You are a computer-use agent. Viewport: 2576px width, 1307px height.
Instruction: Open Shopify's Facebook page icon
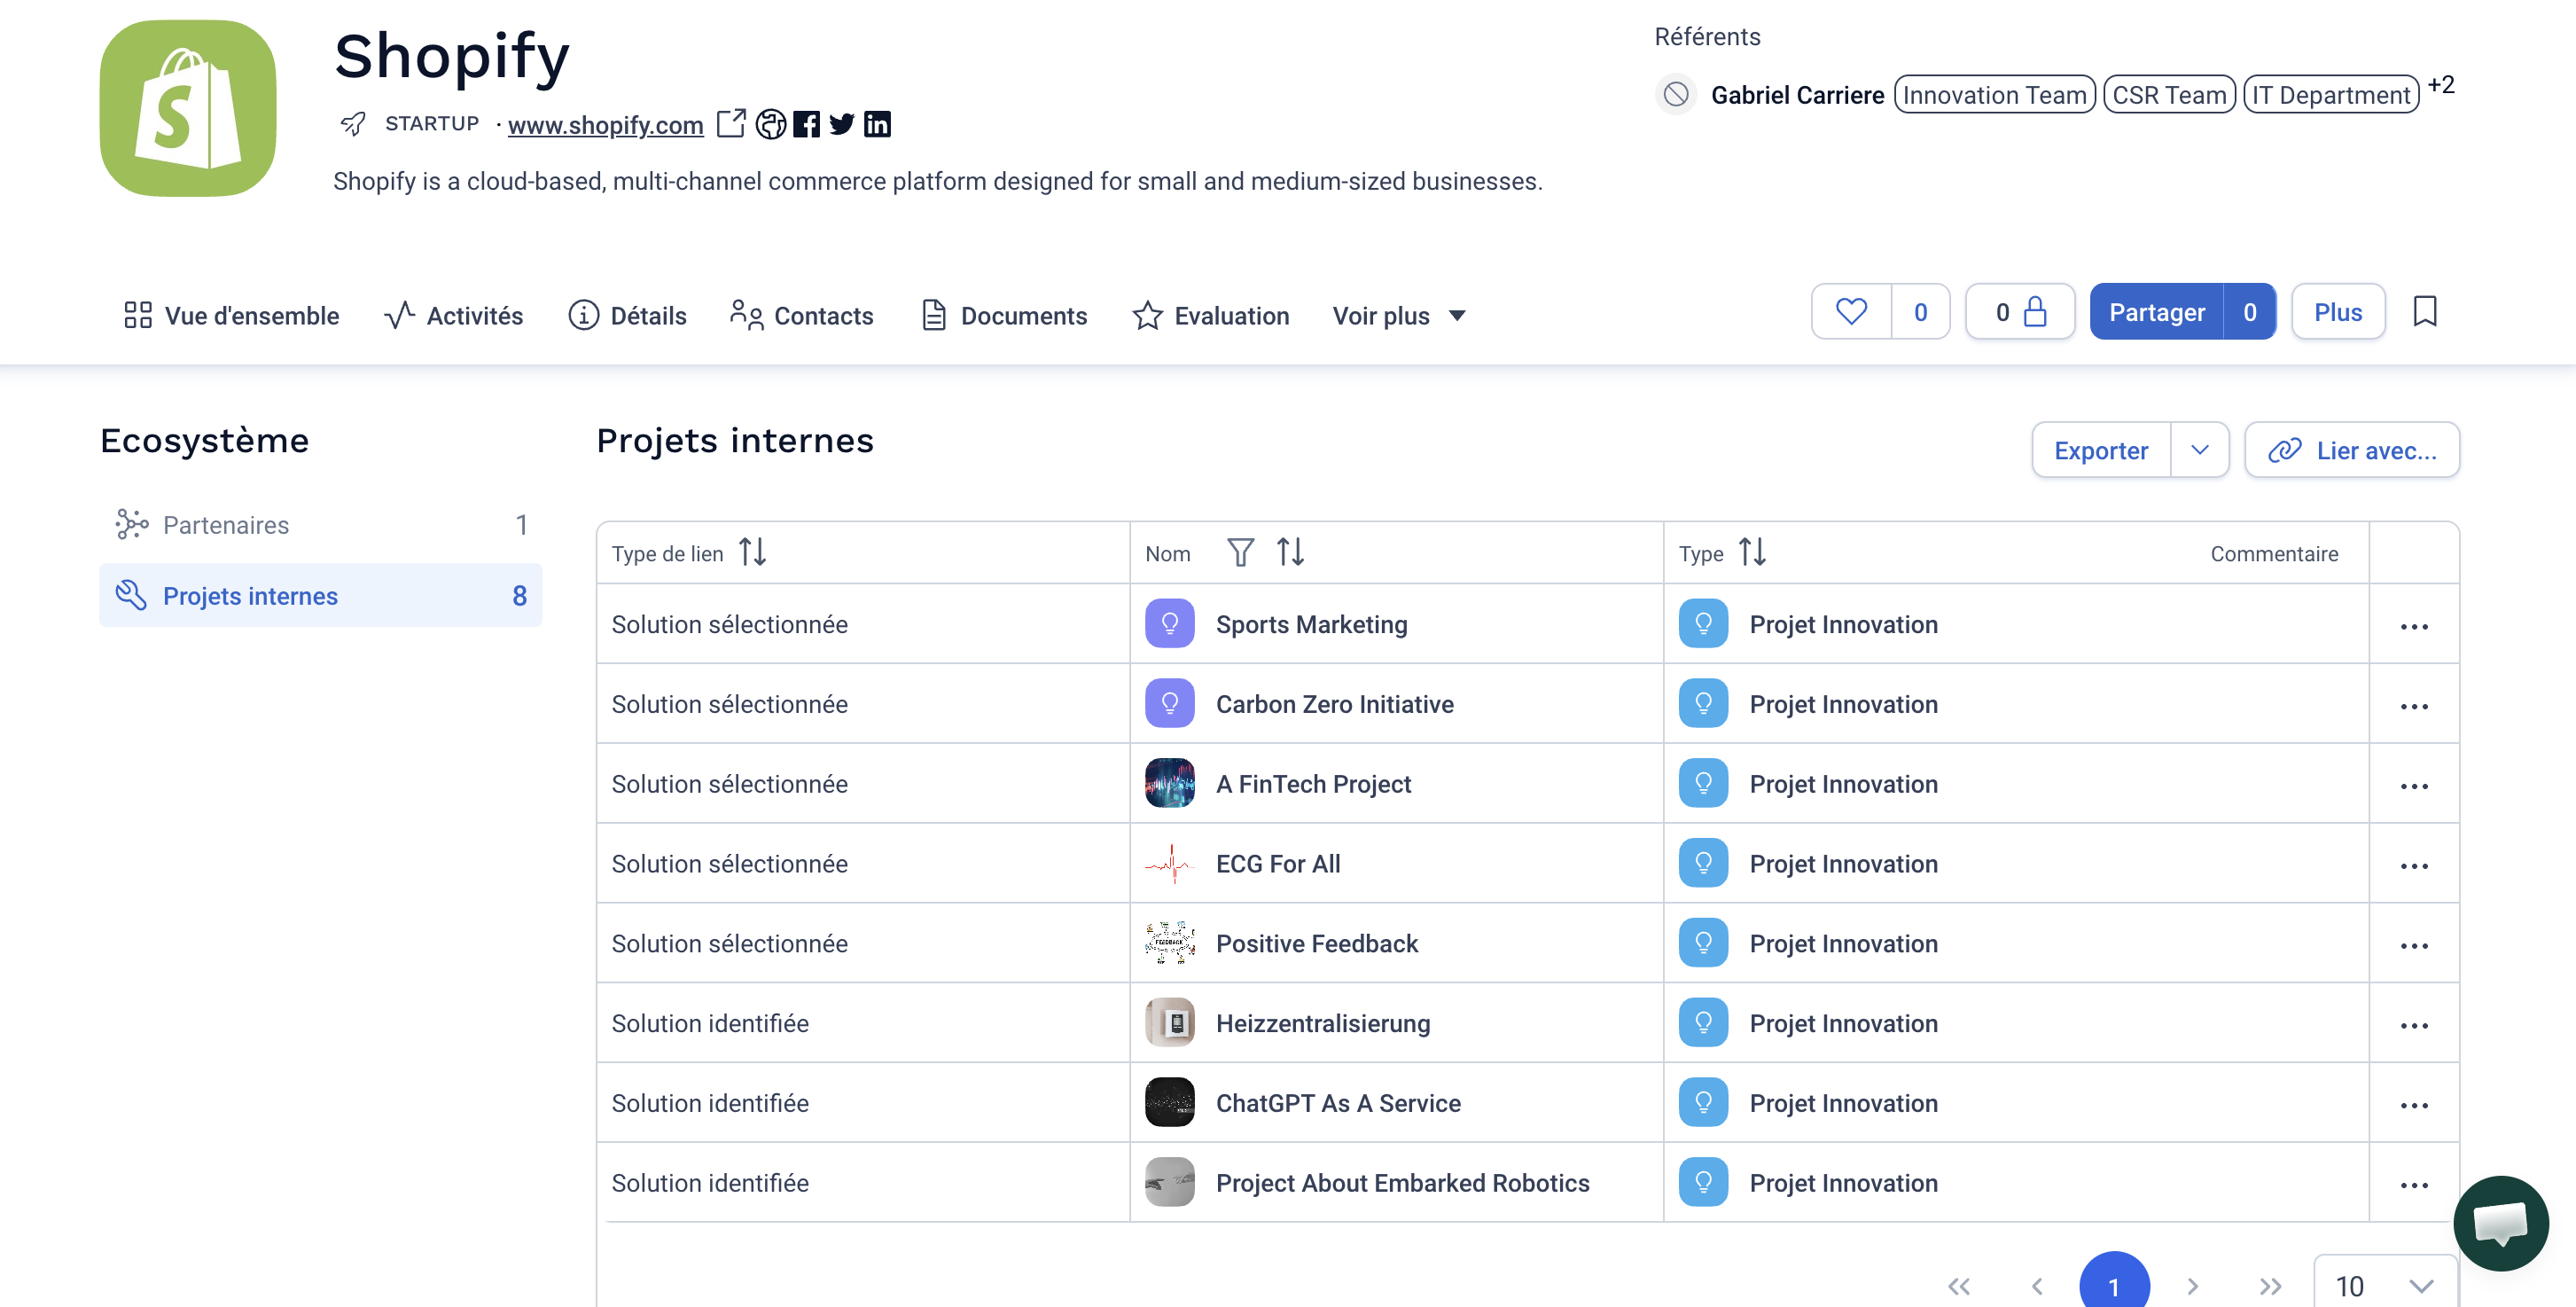pyautogui.click(x=806, y=124)
